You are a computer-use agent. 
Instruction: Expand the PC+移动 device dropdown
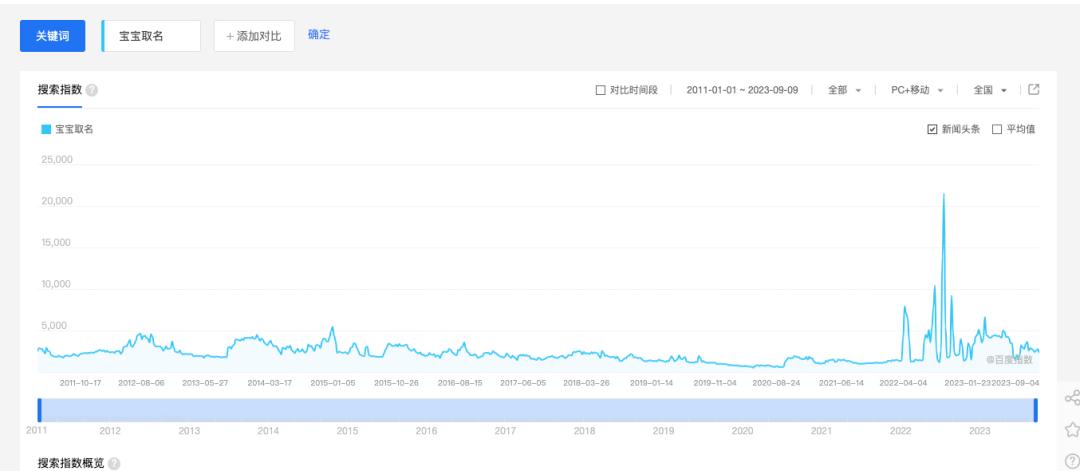click(x=917, y=91)
